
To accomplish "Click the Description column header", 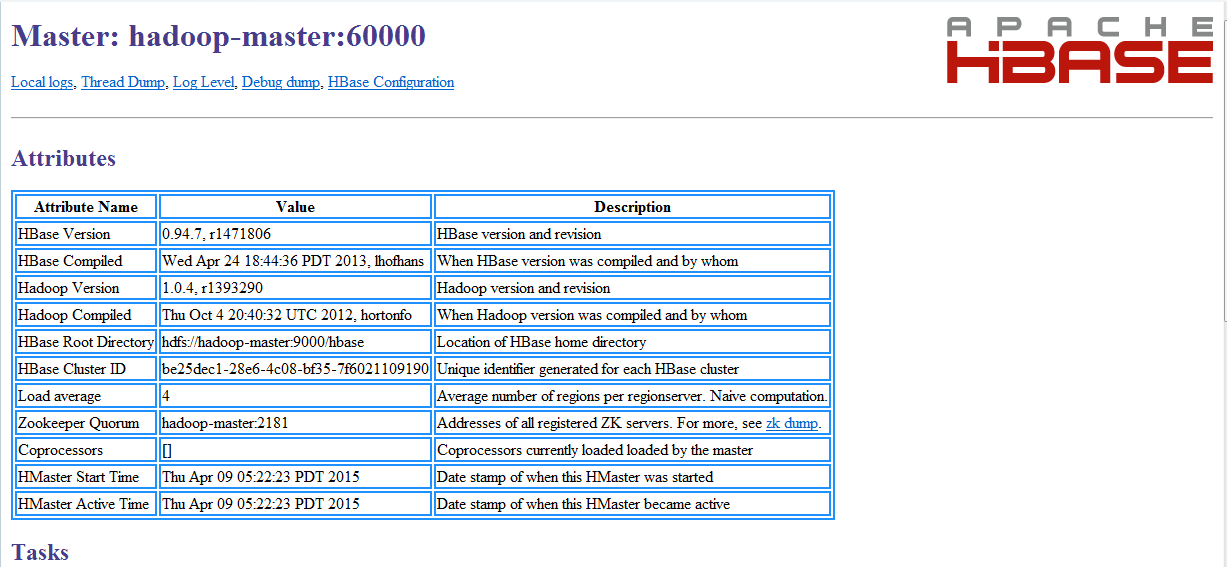I will coord(632,207).
